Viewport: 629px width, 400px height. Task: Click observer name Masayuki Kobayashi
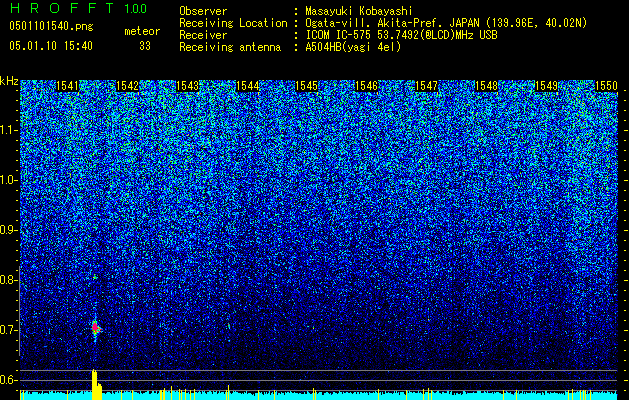[x=359, y=11]
